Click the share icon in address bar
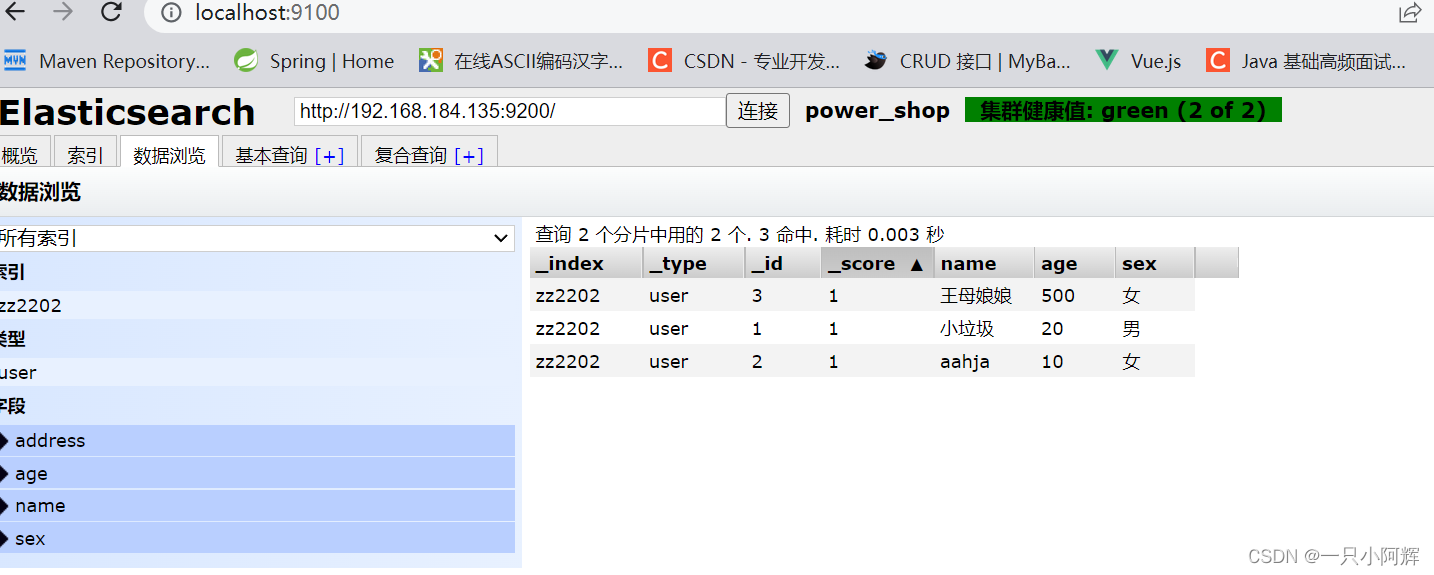The height and width of the screenshot is (575, 1434). tap(1410, 13)
